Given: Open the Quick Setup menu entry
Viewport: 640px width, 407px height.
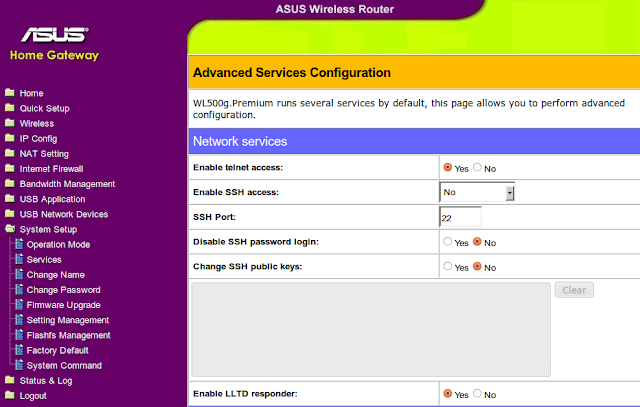Looking at the screenshot, I should (44, 108).
